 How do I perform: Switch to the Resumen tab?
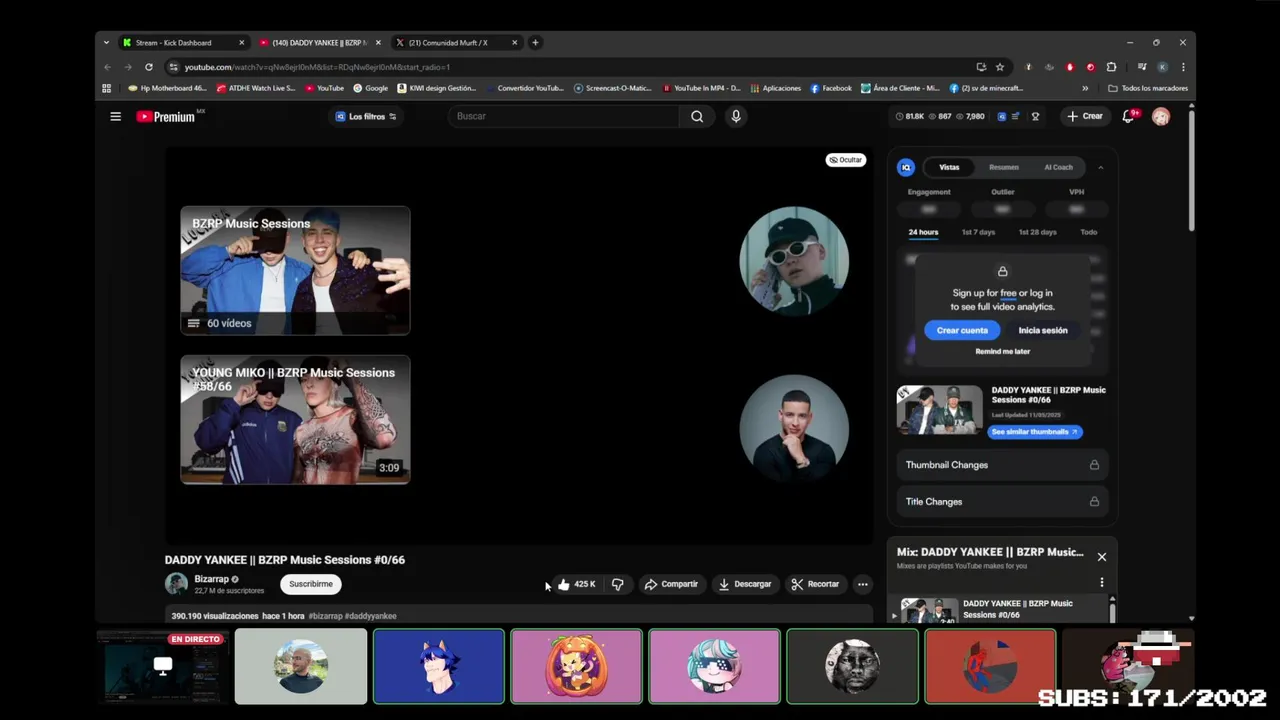(1004, 167)
